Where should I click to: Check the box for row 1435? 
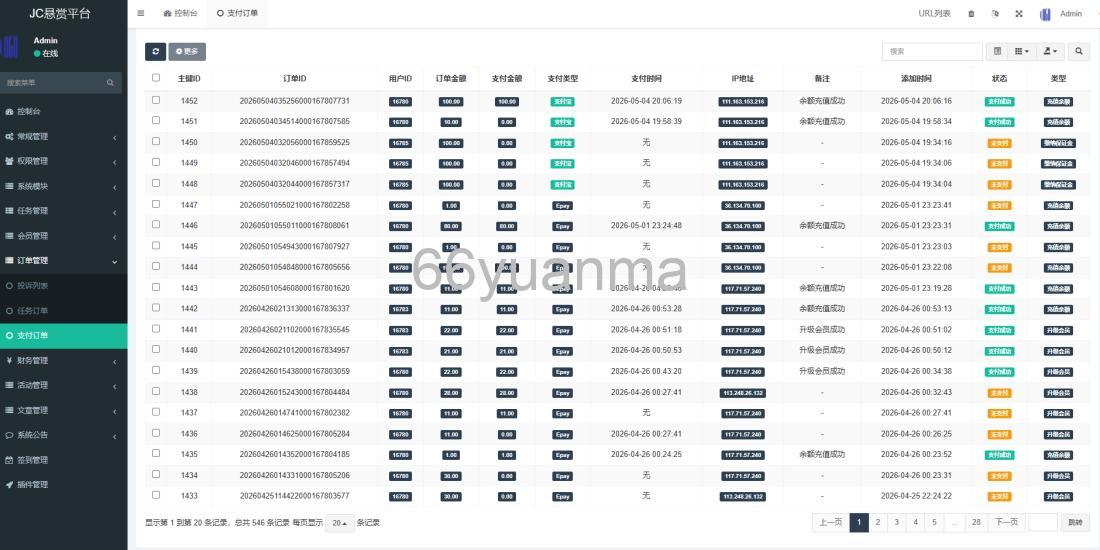[156, 453]
